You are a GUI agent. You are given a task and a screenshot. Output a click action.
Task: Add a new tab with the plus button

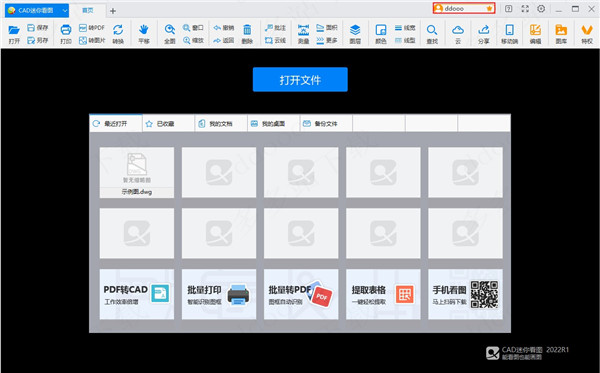(x=113, y=11)
